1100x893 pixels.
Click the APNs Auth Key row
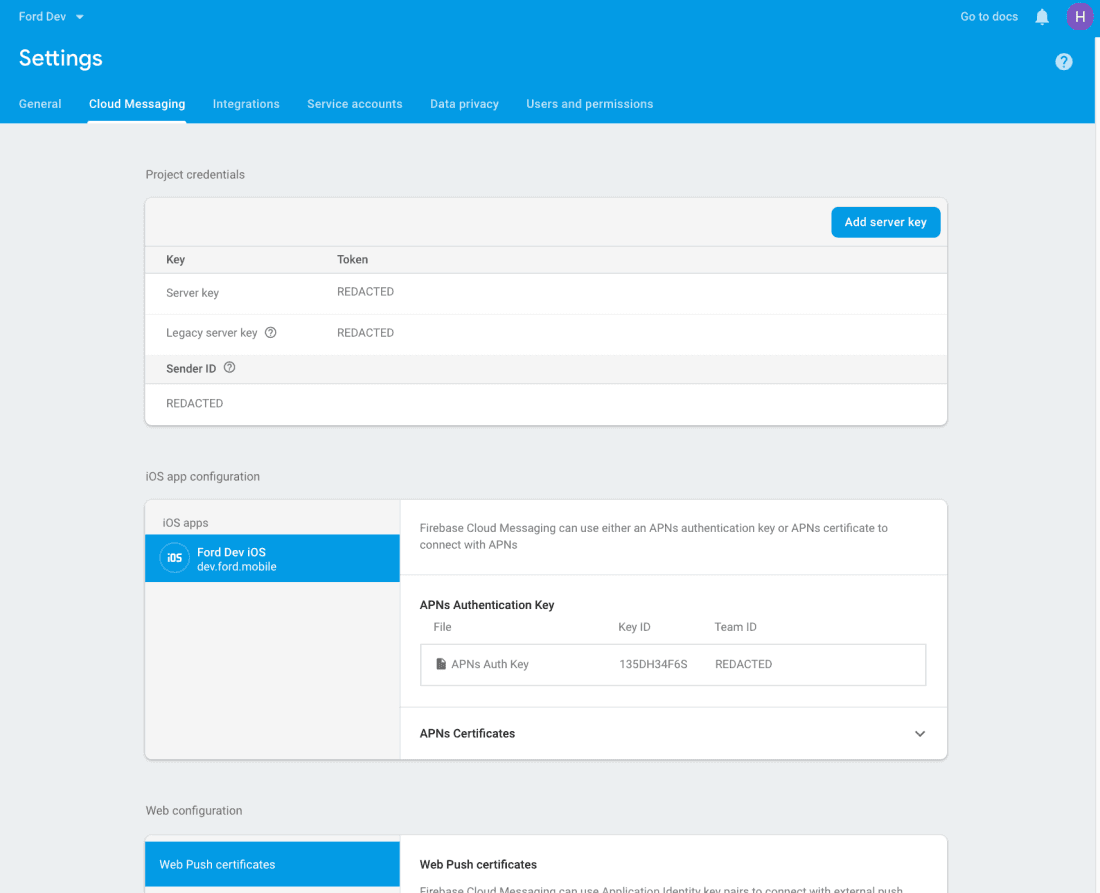[x=672, y=664]
